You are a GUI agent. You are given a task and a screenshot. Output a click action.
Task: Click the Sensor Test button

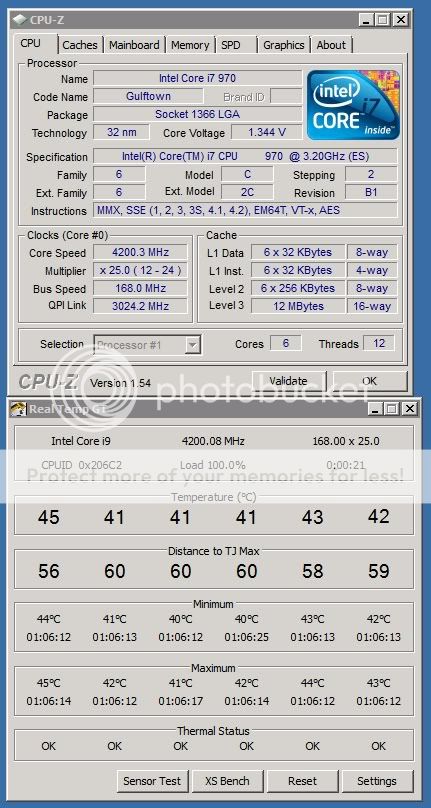click(152, 781)
